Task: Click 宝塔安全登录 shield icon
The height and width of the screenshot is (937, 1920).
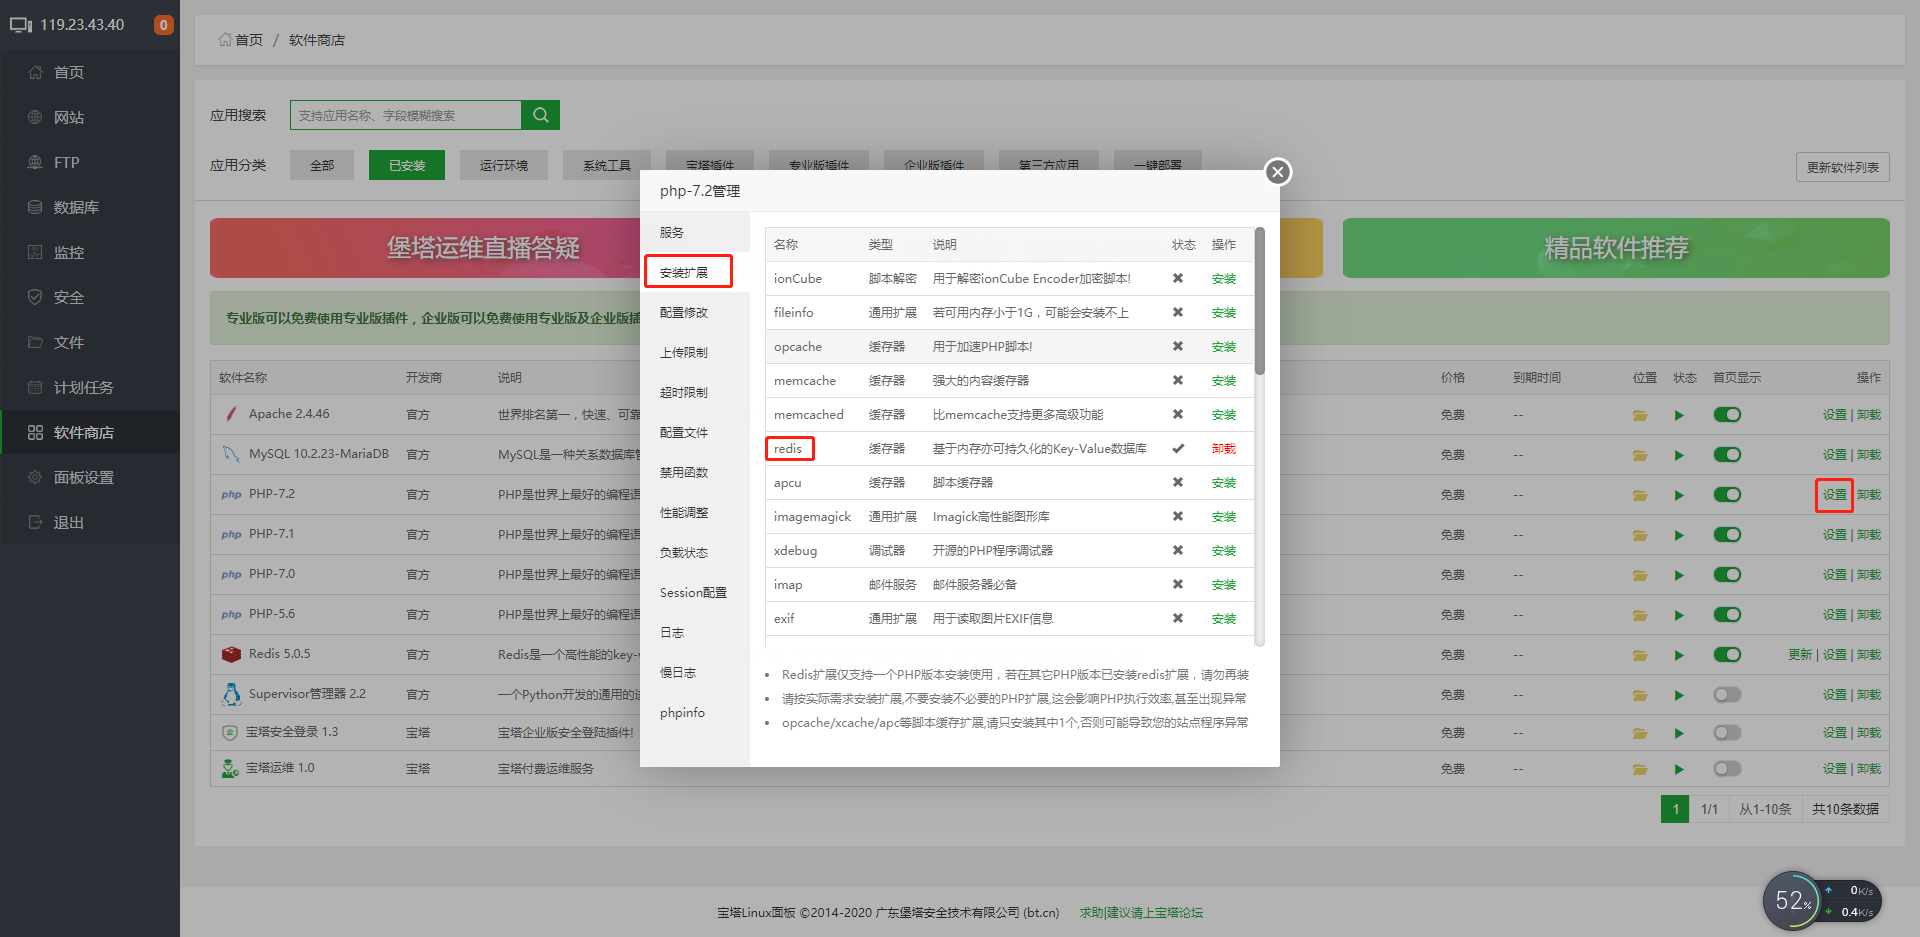Action: point(230,732)
